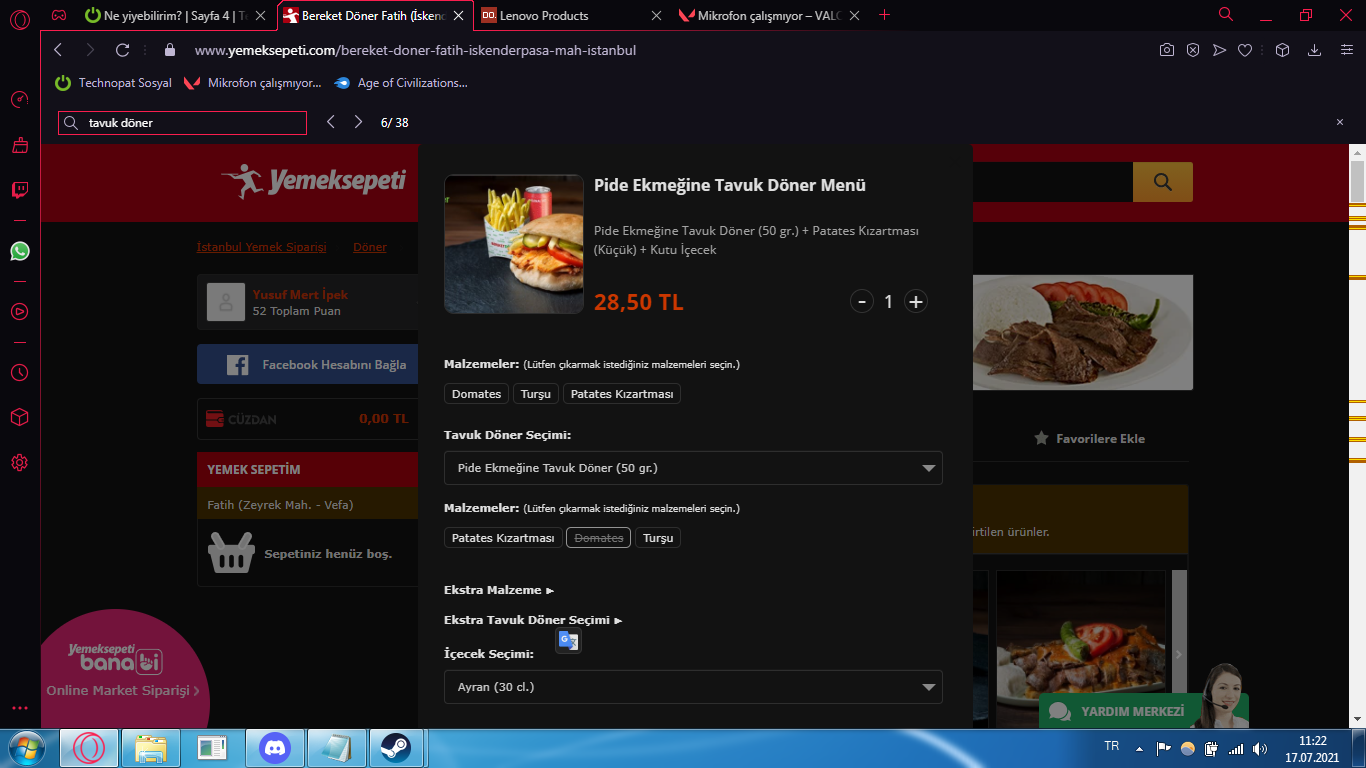
Task: Take a page snapshot with camera icon
Action: click(1167, 50)
